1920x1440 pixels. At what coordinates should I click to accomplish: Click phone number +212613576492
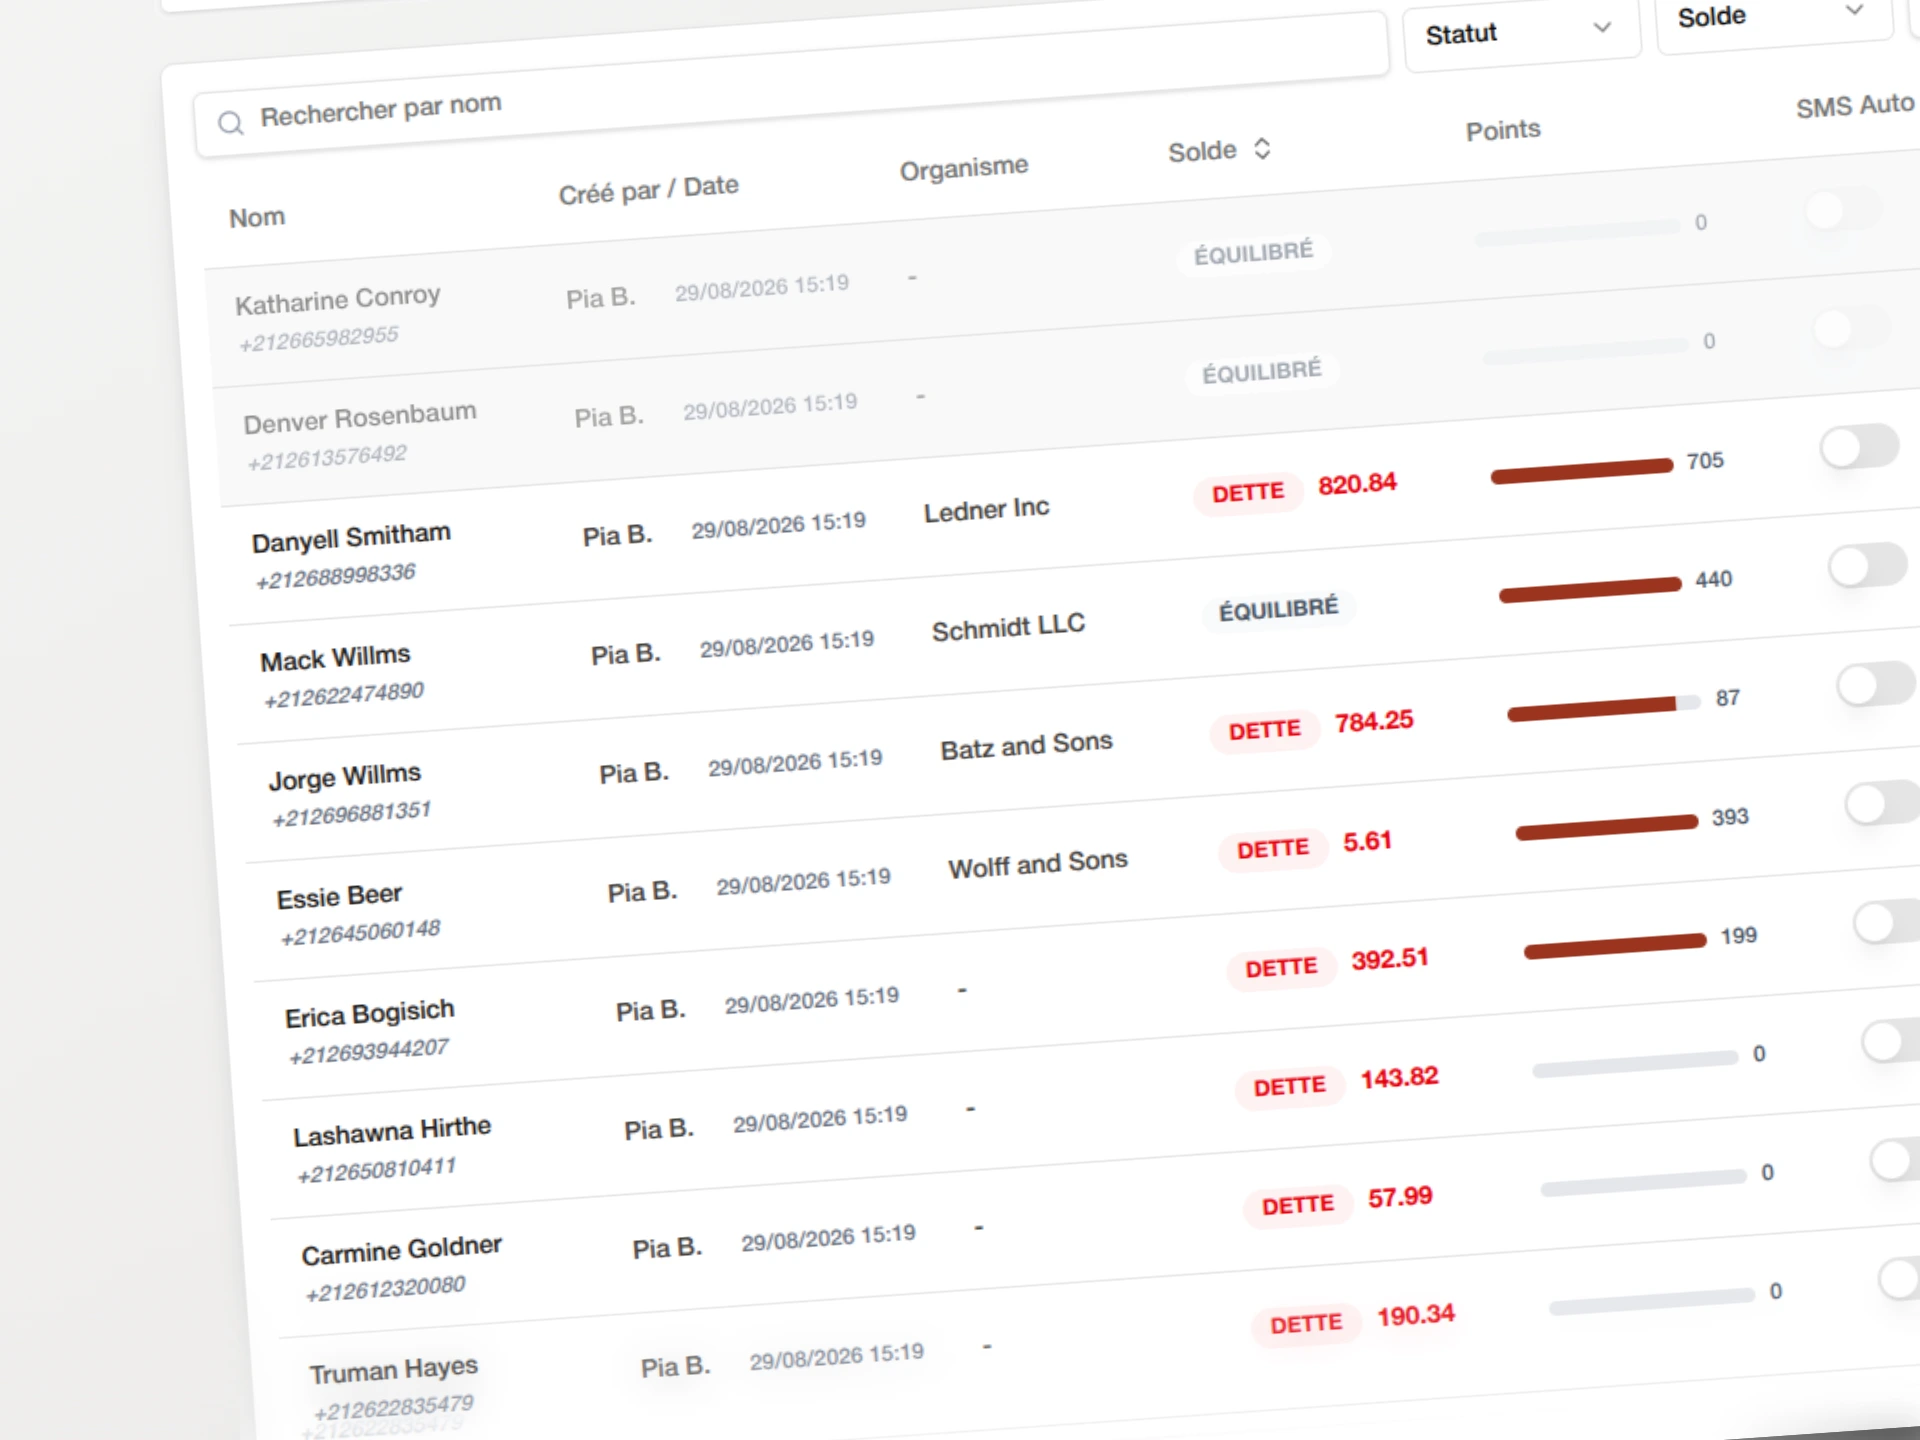(x=327, y=457)
